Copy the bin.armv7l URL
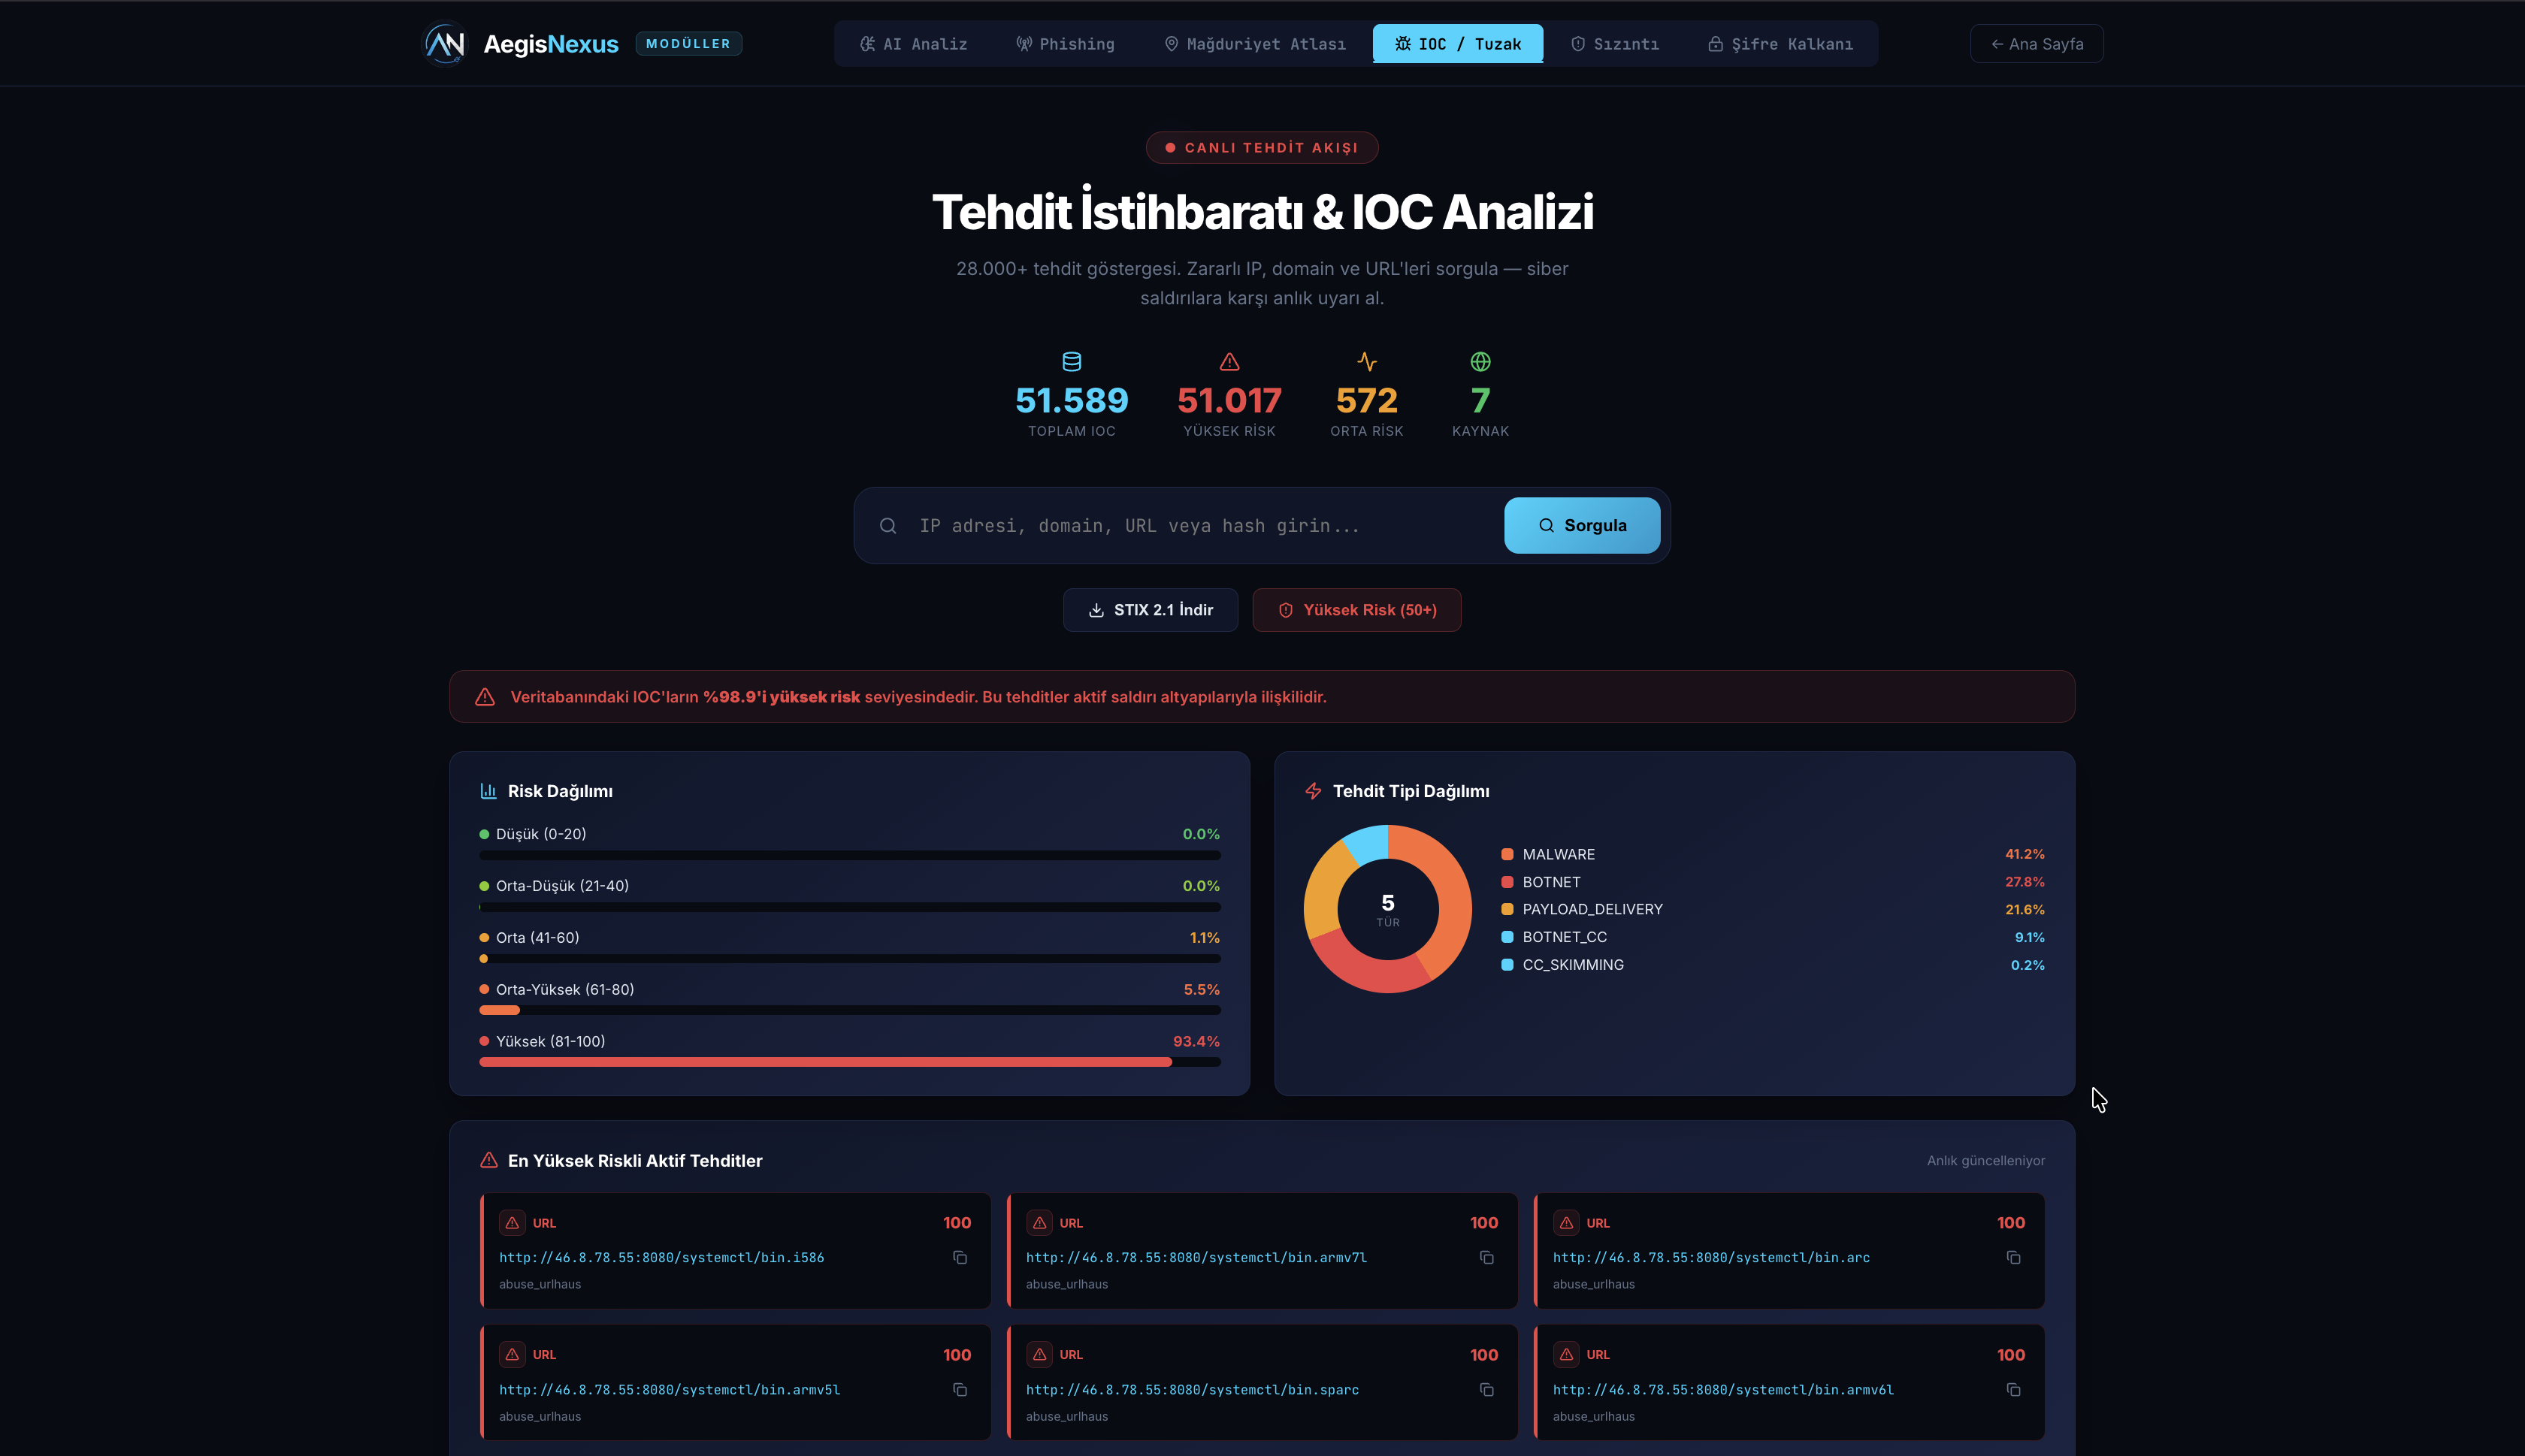This screenshot has height=1456, width=2525. [x=1487, y=1258]
